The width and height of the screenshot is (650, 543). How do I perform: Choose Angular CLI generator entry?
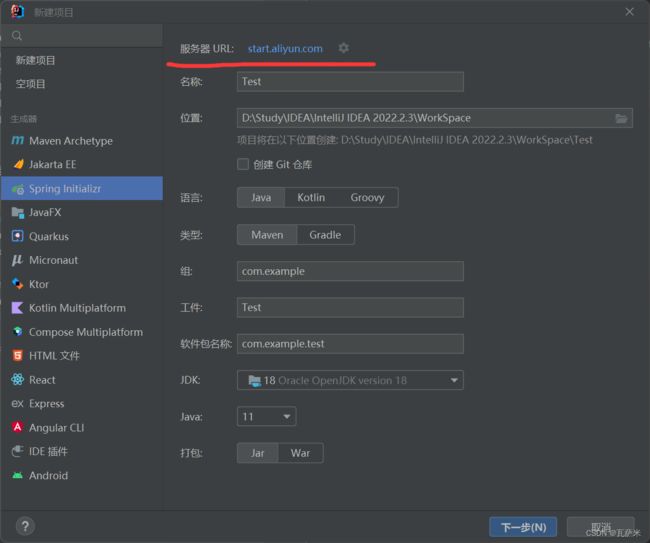point(82,427)
